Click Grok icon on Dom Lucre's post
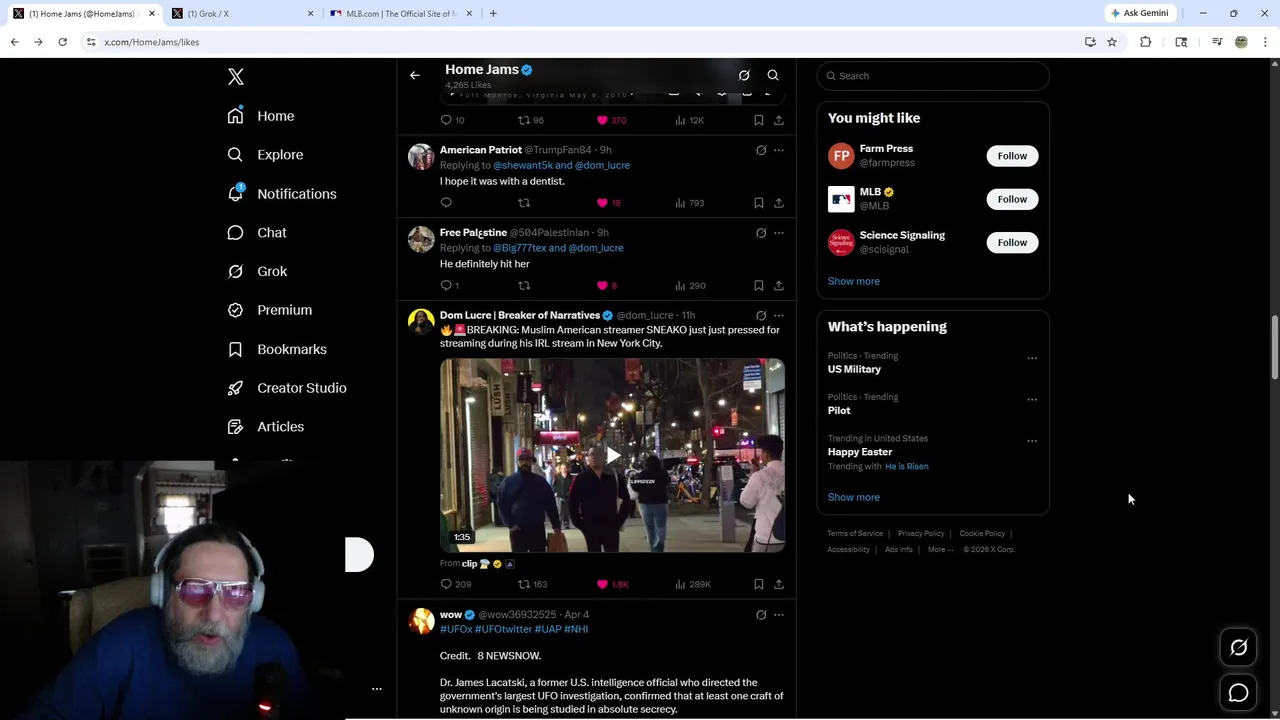Image resolution: width=1280 pixels, height=720 pixels. tap(761, 316)
